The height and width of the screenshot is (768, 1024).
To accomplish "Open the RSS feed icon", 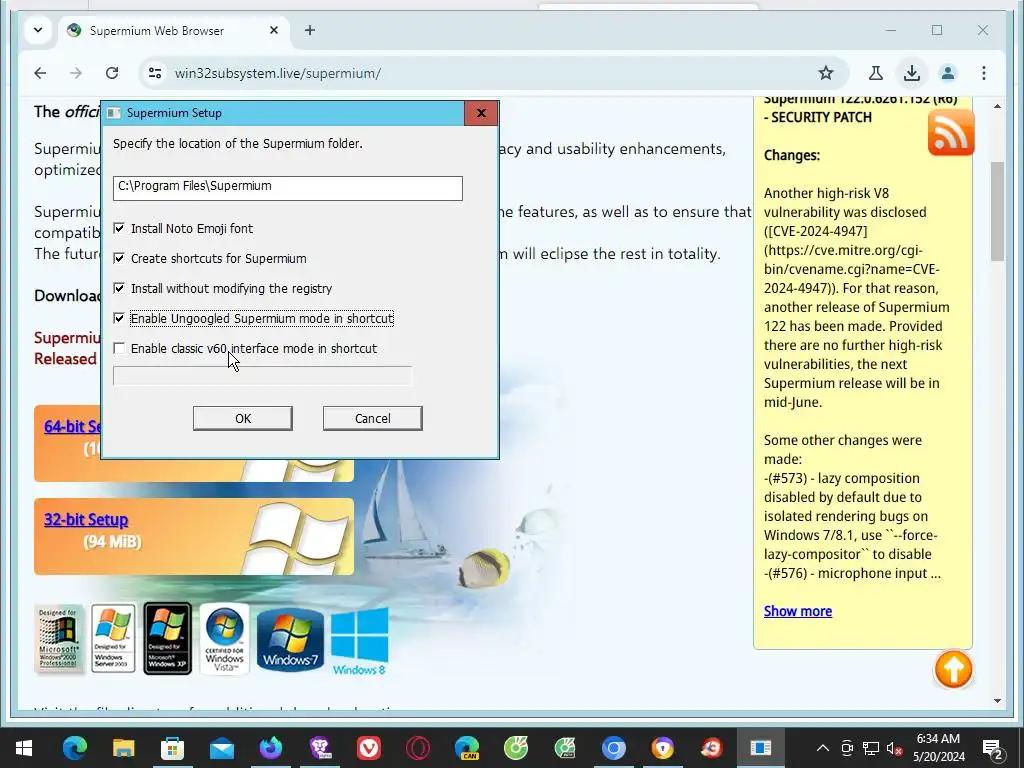I will pos(951,133).
